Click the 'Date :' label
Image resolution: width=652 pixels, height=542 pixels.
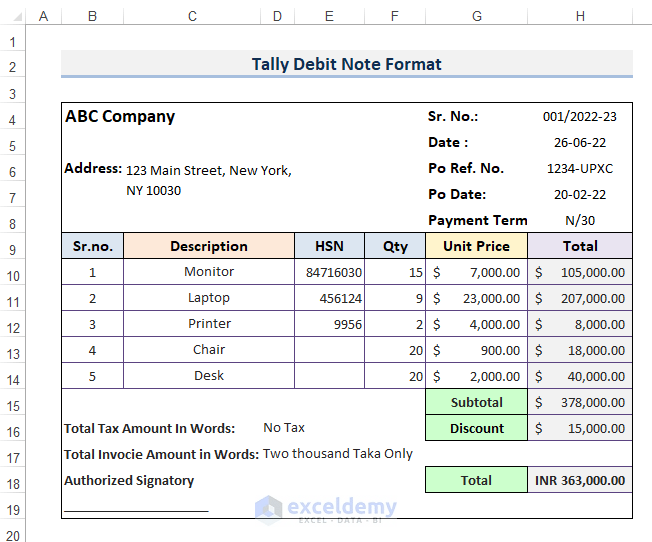coord(448,142)
